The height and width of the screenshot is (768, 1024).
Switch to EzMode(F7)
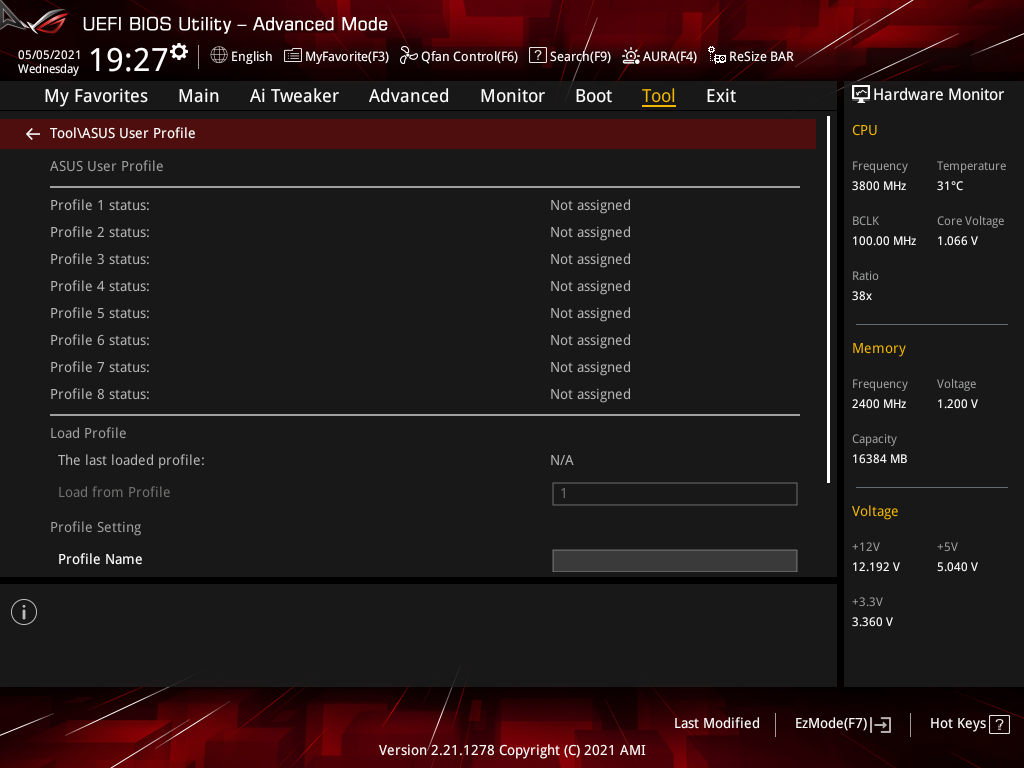[842, 724]
